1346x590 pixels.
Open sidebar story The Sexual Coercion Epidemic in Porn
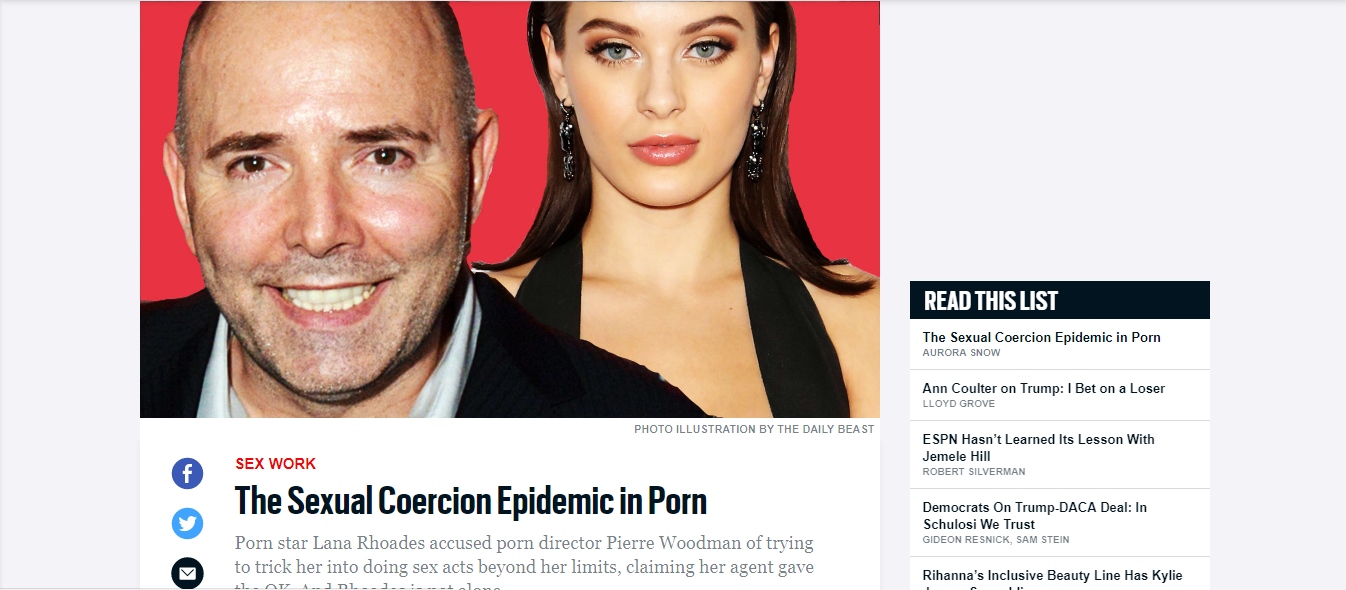[x=1041, y=337]
